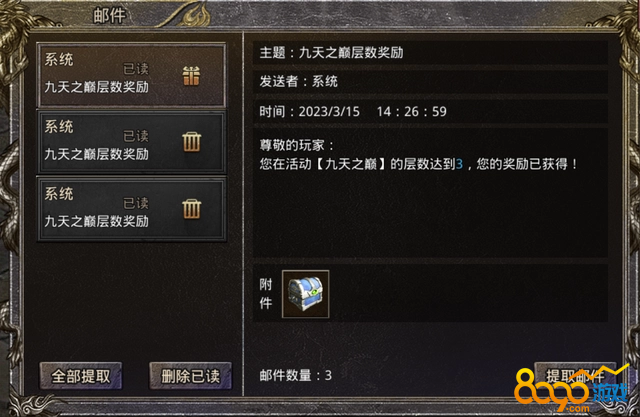This screenshot has height=417, width=640.
Task: Click the 附件 attachment label
Action: 266,294
